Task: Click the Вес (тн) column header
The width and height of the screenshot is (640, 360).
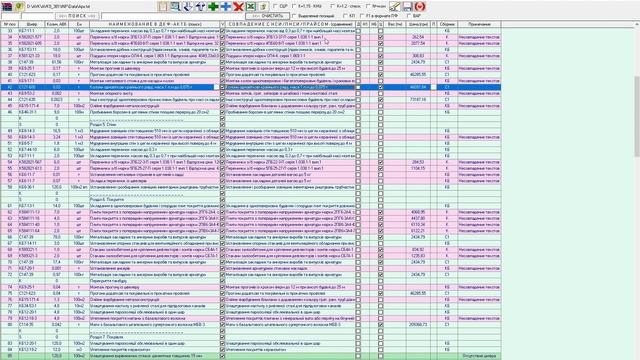Action: click(395, 24)
